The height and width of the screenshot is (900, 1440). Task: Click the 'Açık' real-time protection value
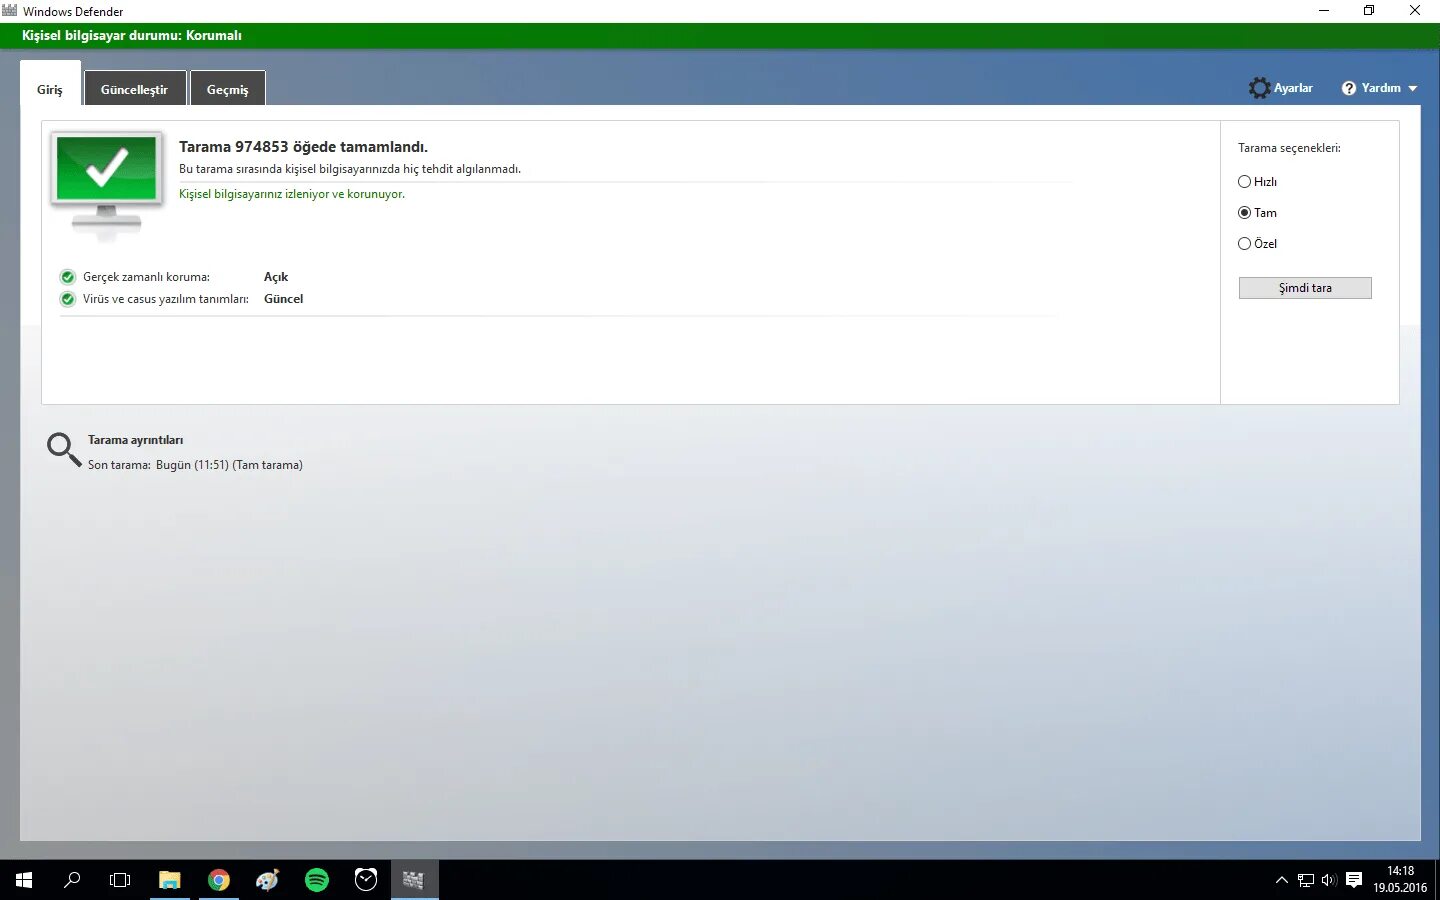click(x=276, y=277)
